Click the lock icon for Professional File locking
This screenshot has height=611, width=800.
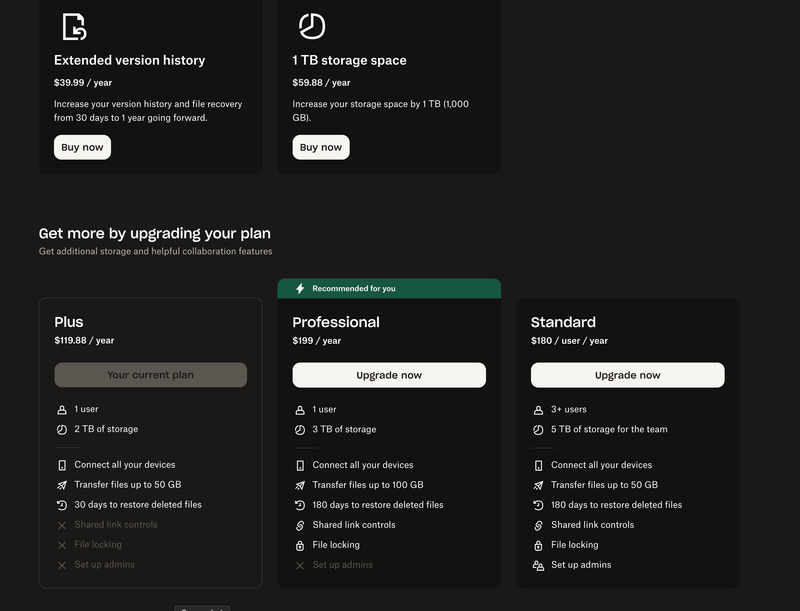click(300, 546)
